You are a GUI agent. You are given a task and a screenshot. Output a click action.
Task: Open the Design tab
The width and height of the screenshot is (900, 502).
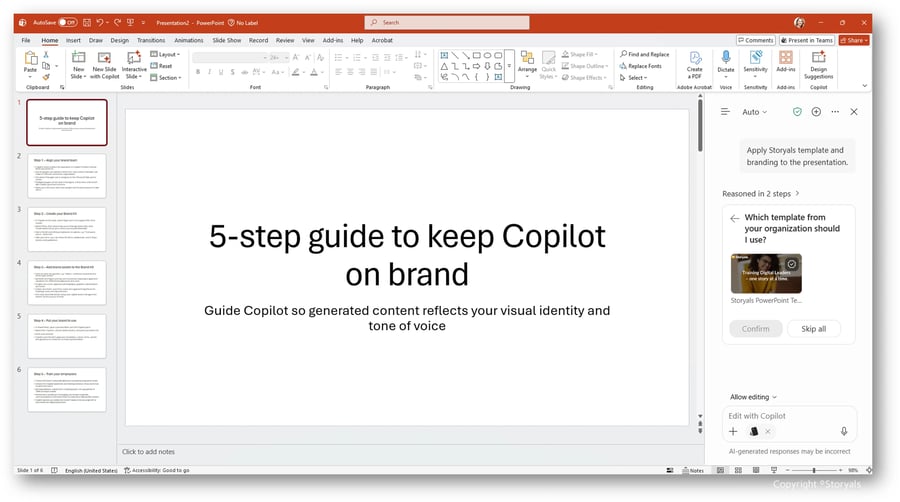coord(119,40)
